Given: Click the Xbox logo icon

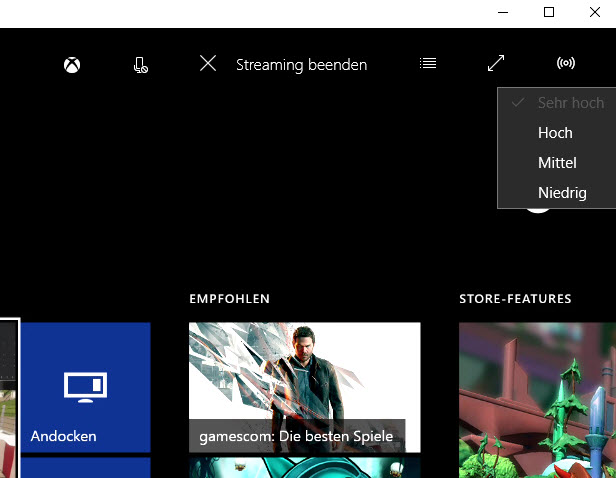Looking at the screenshot, I should [x=72, y=65].
